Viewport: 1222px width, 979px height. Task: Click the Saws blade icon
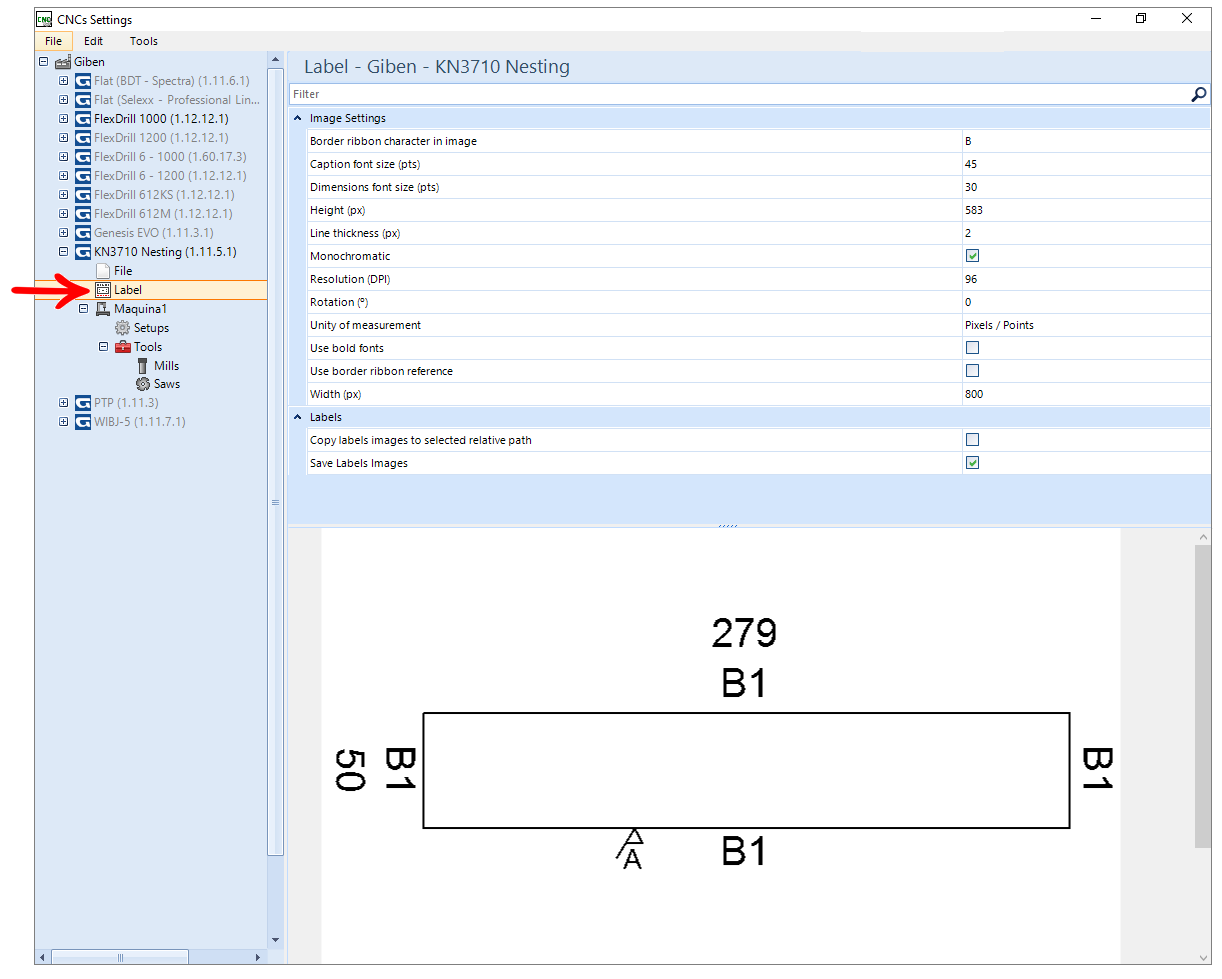pos(143,384)
